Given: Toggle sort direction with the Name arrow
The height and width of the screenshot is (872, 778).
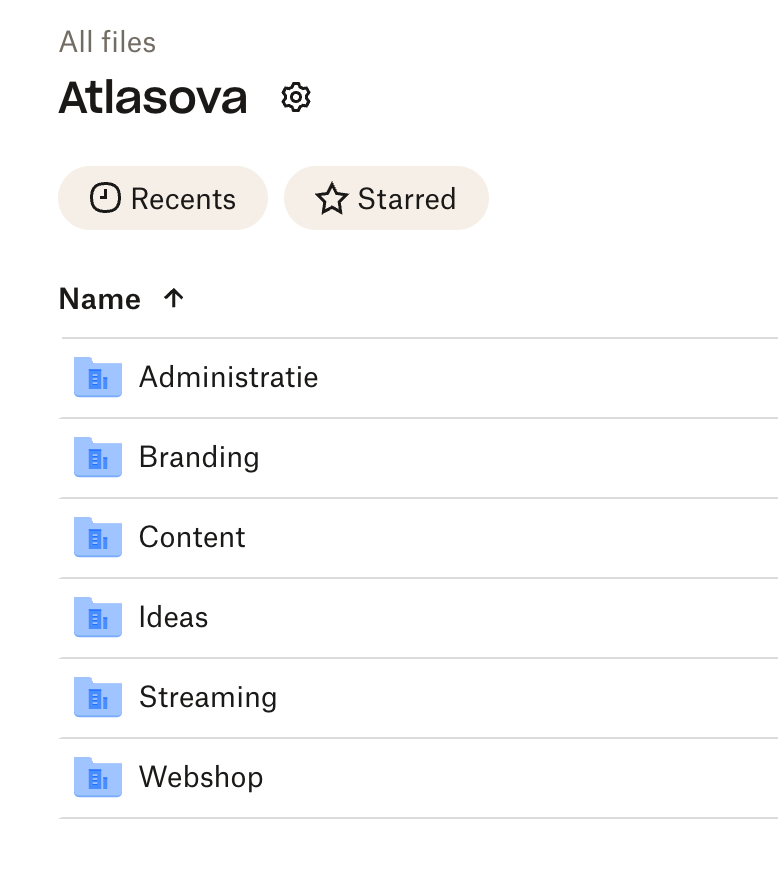Looking at the screenshot, I should tap(174, 298).
